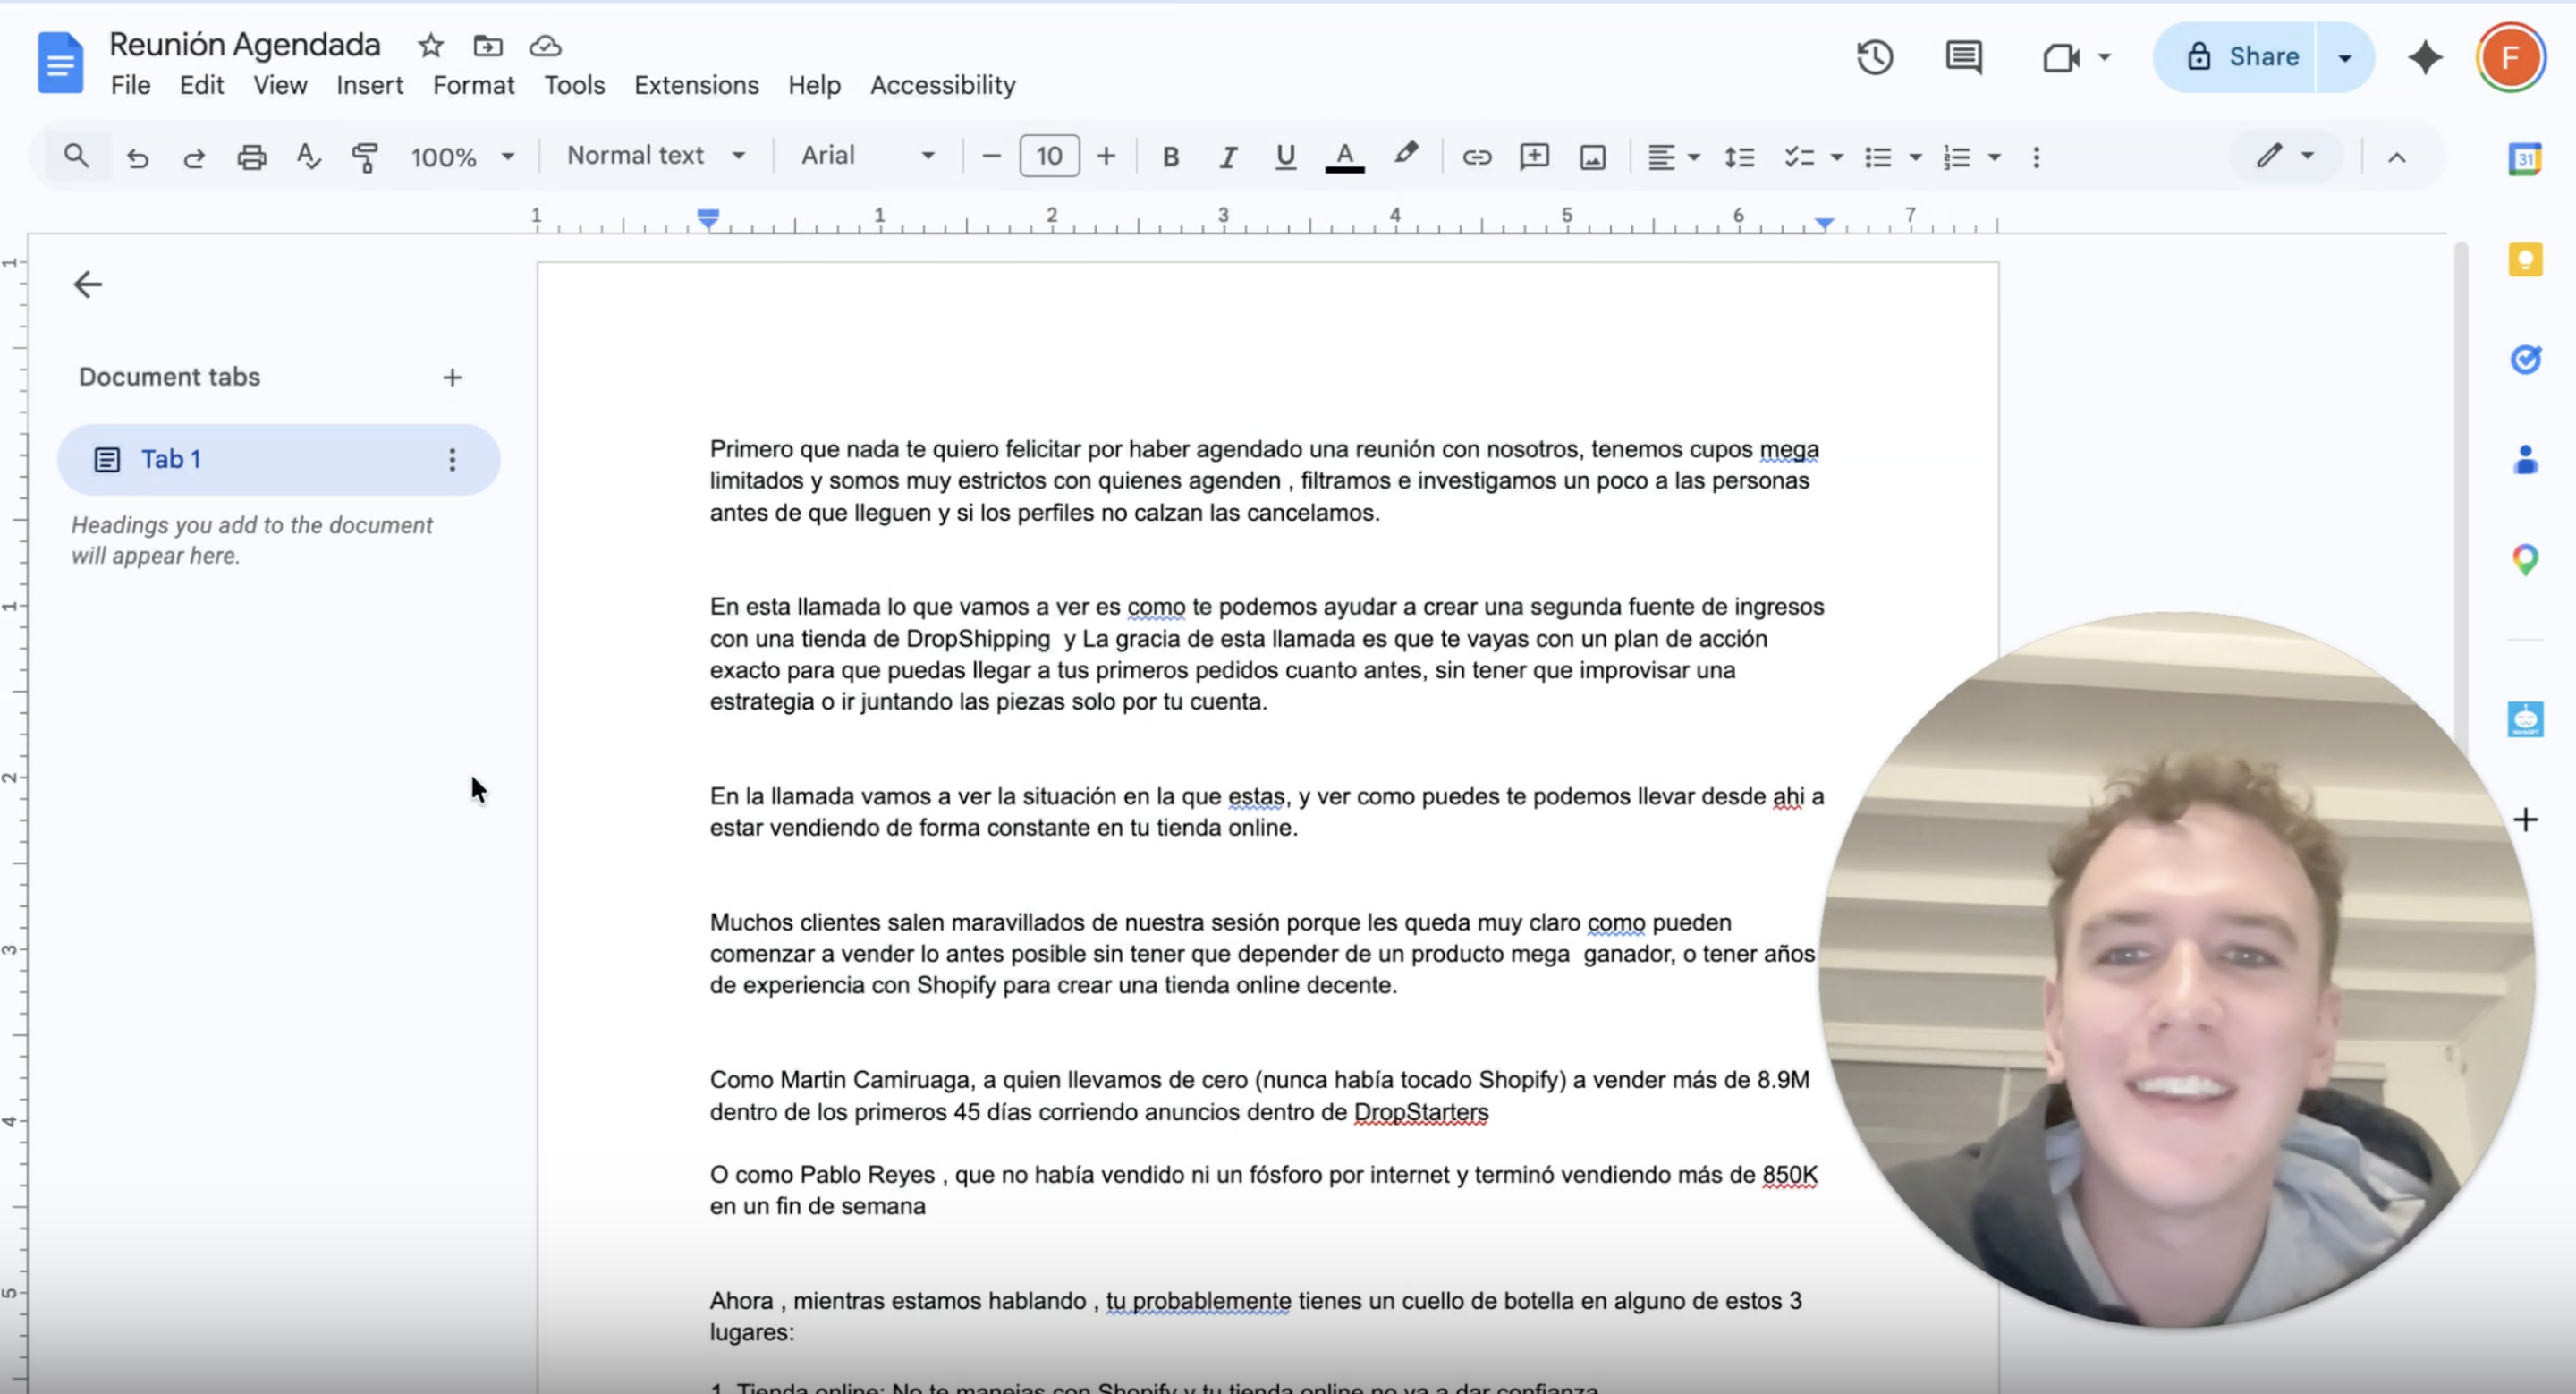Star the Reunión Agendada document
The height and width of the screenshot is (1394, 2576).
tap(431, 45)
